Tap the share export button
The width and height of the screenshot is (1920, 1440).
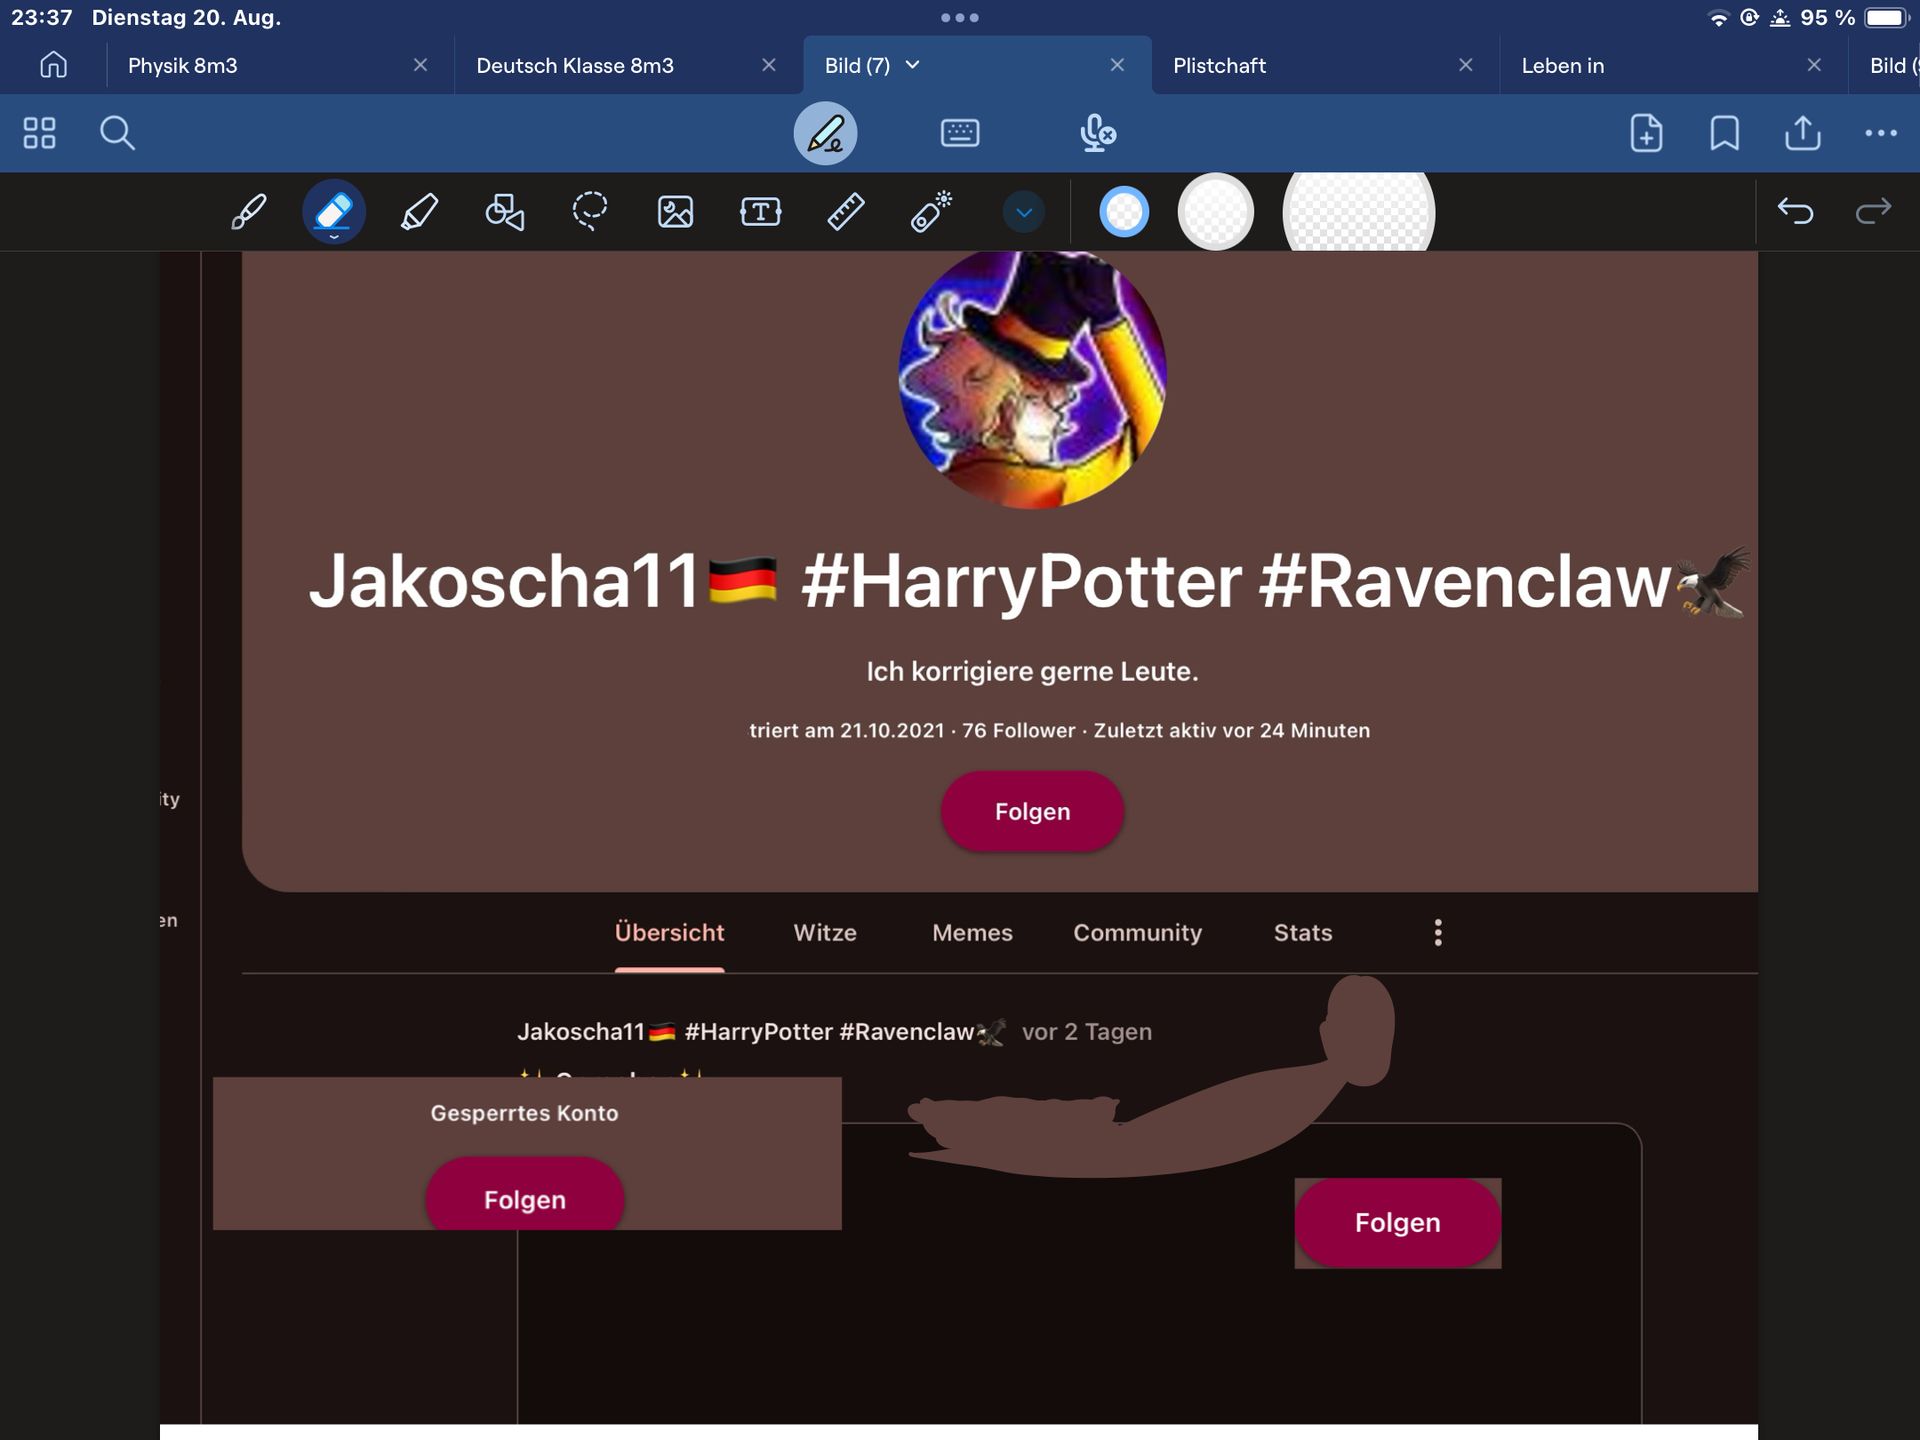1803,133
